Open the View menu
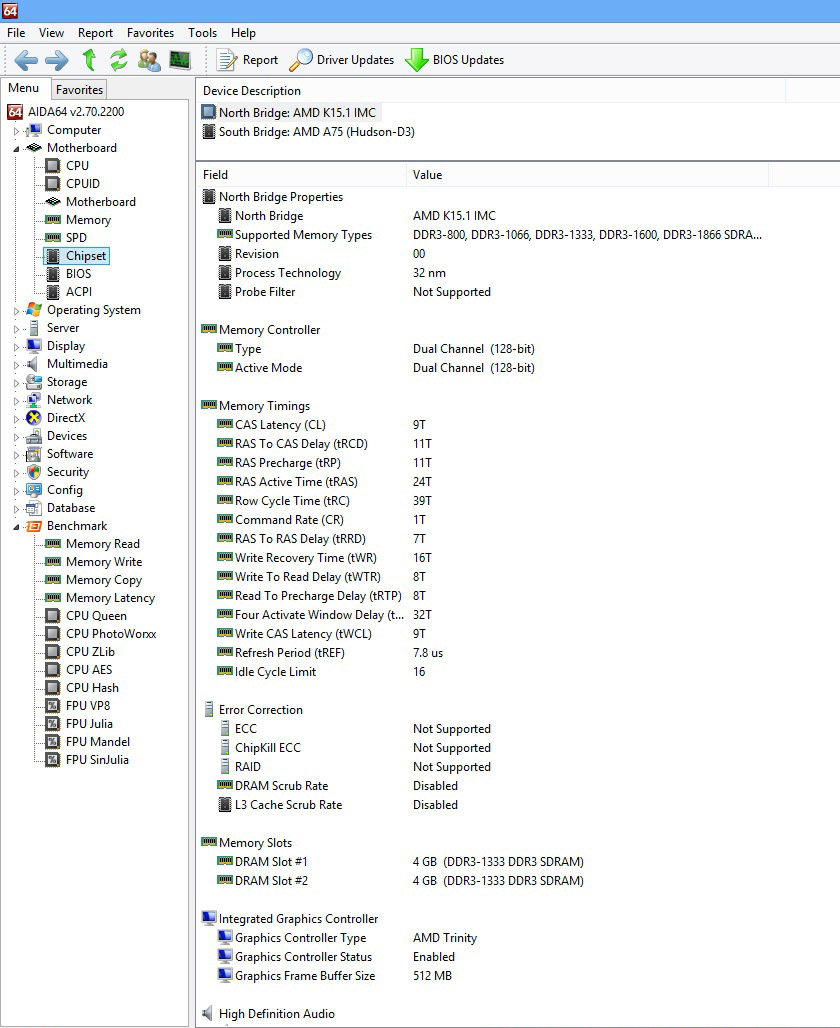This screenshot has height=1028, width=840. click(x=51, y=33)
